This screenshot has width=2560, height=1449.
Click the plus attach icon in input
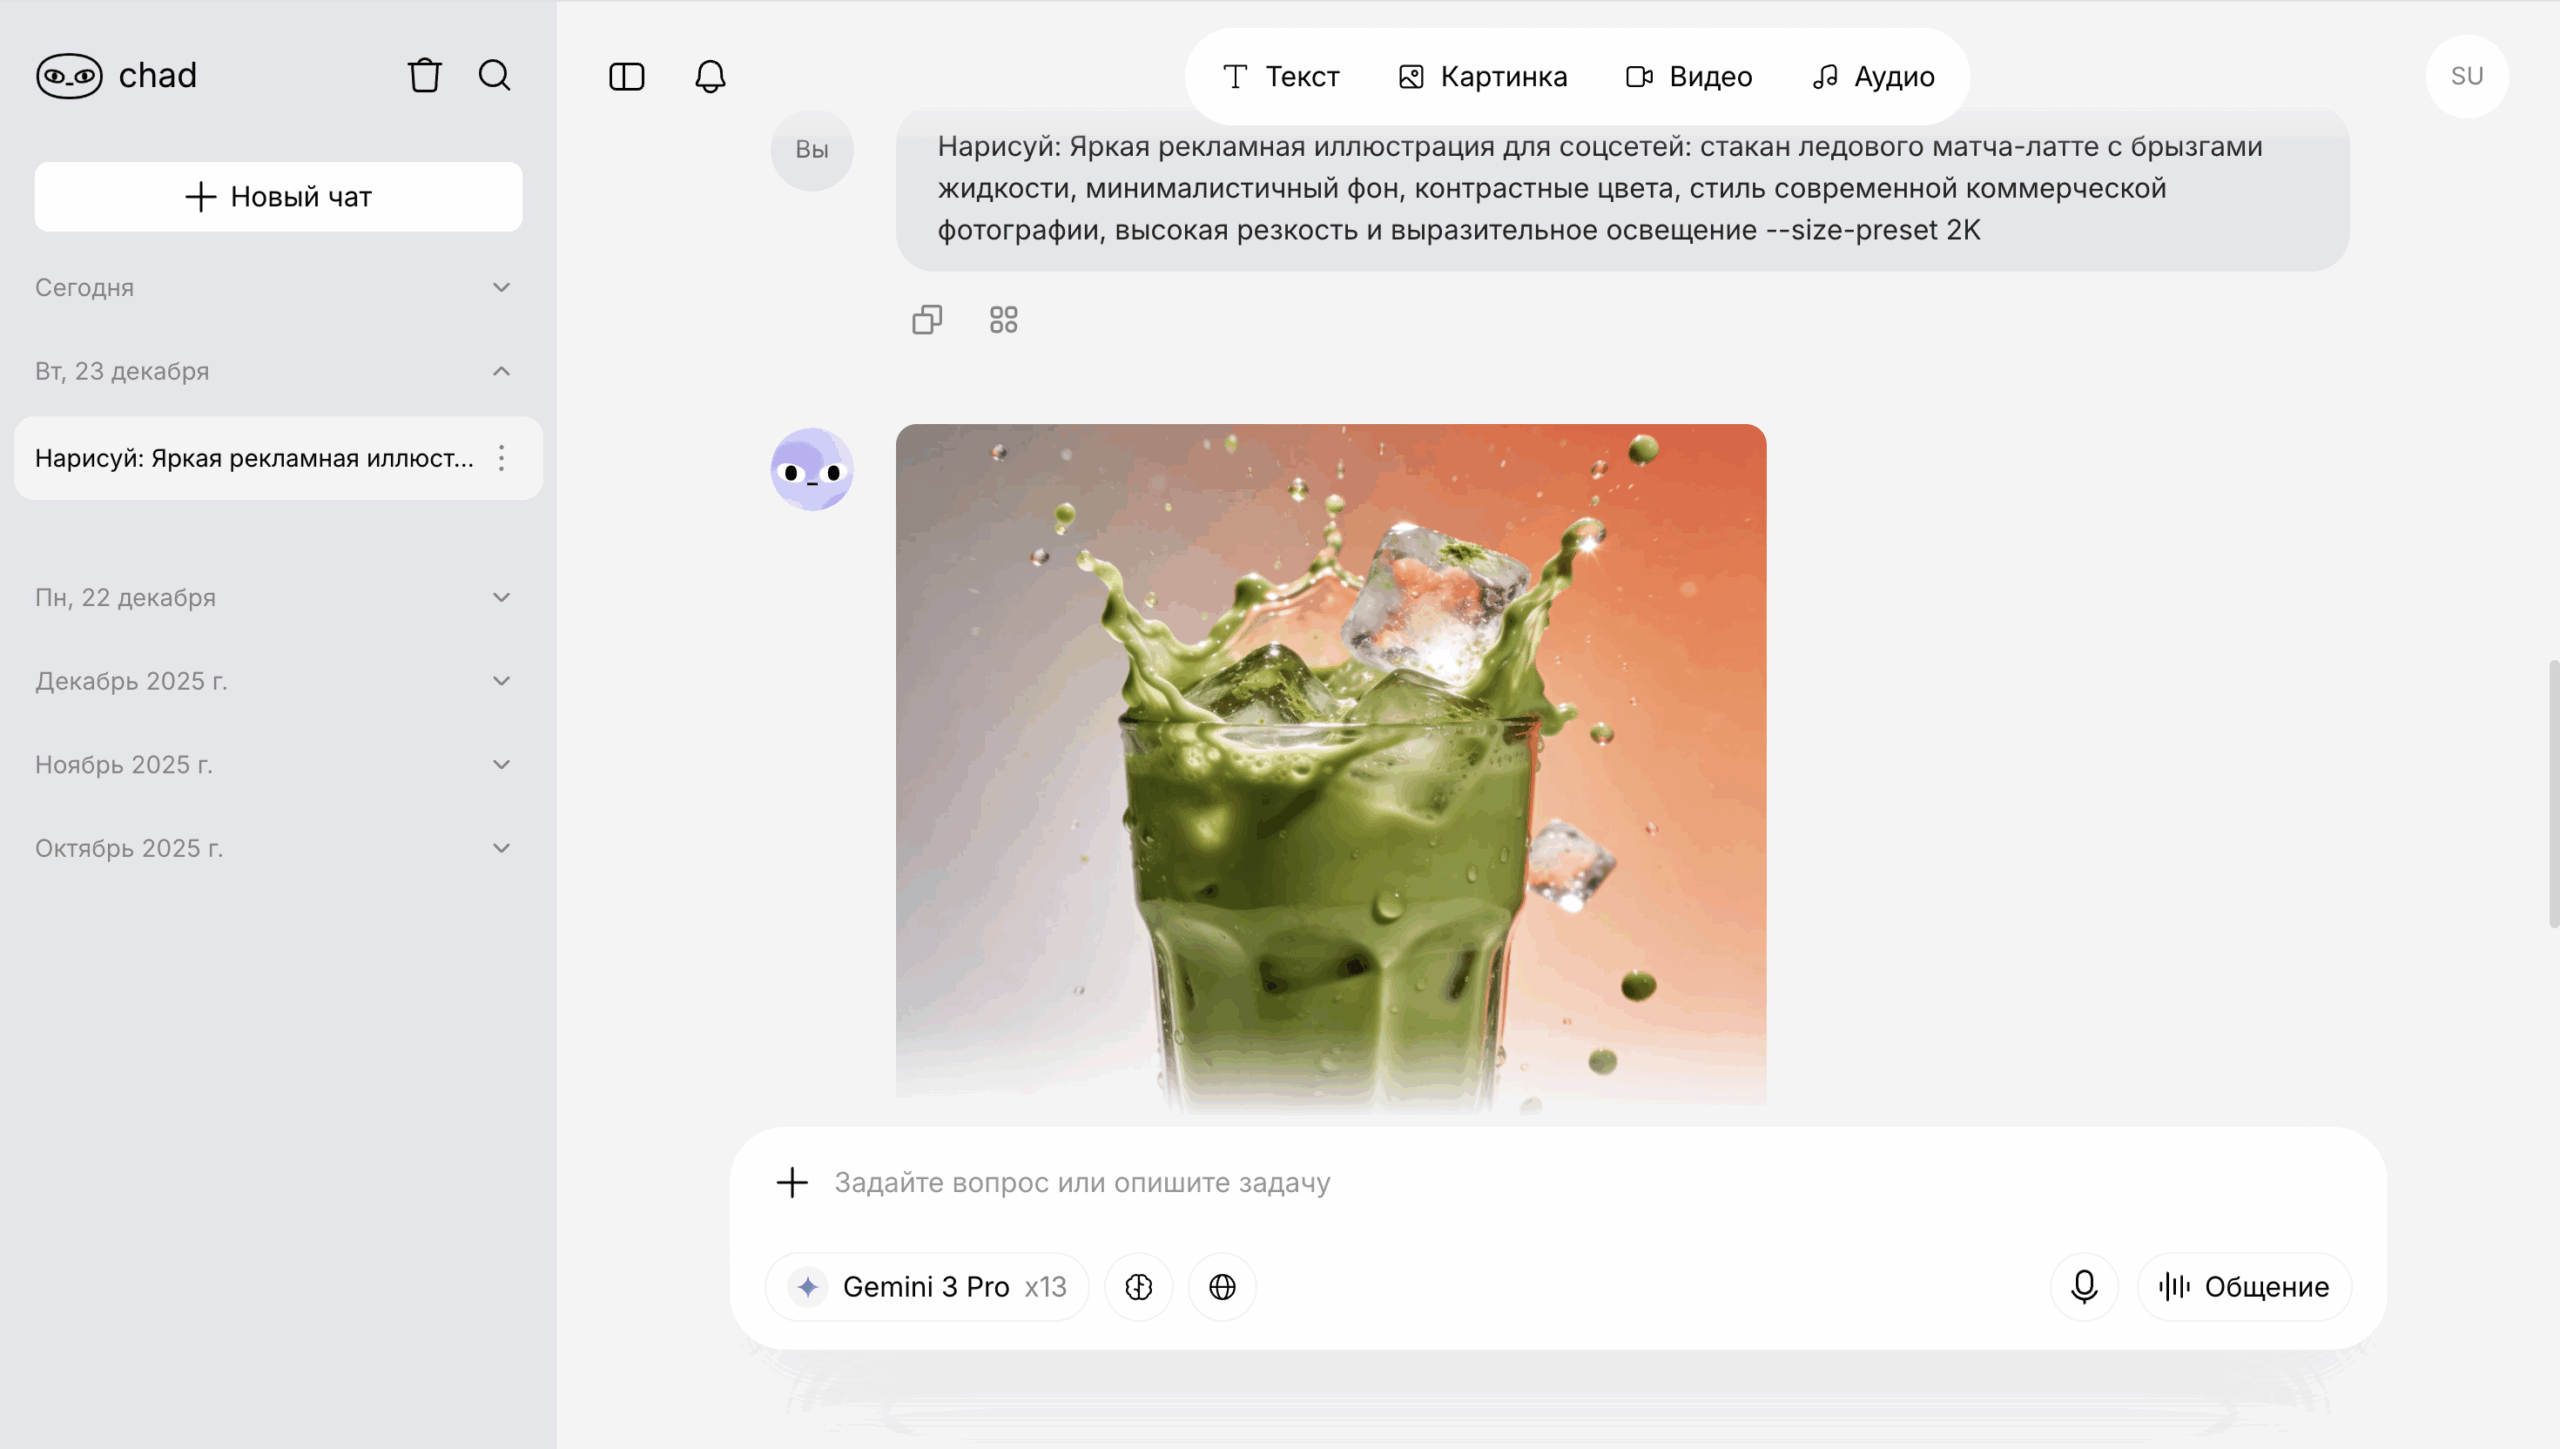coord(792,1182)
